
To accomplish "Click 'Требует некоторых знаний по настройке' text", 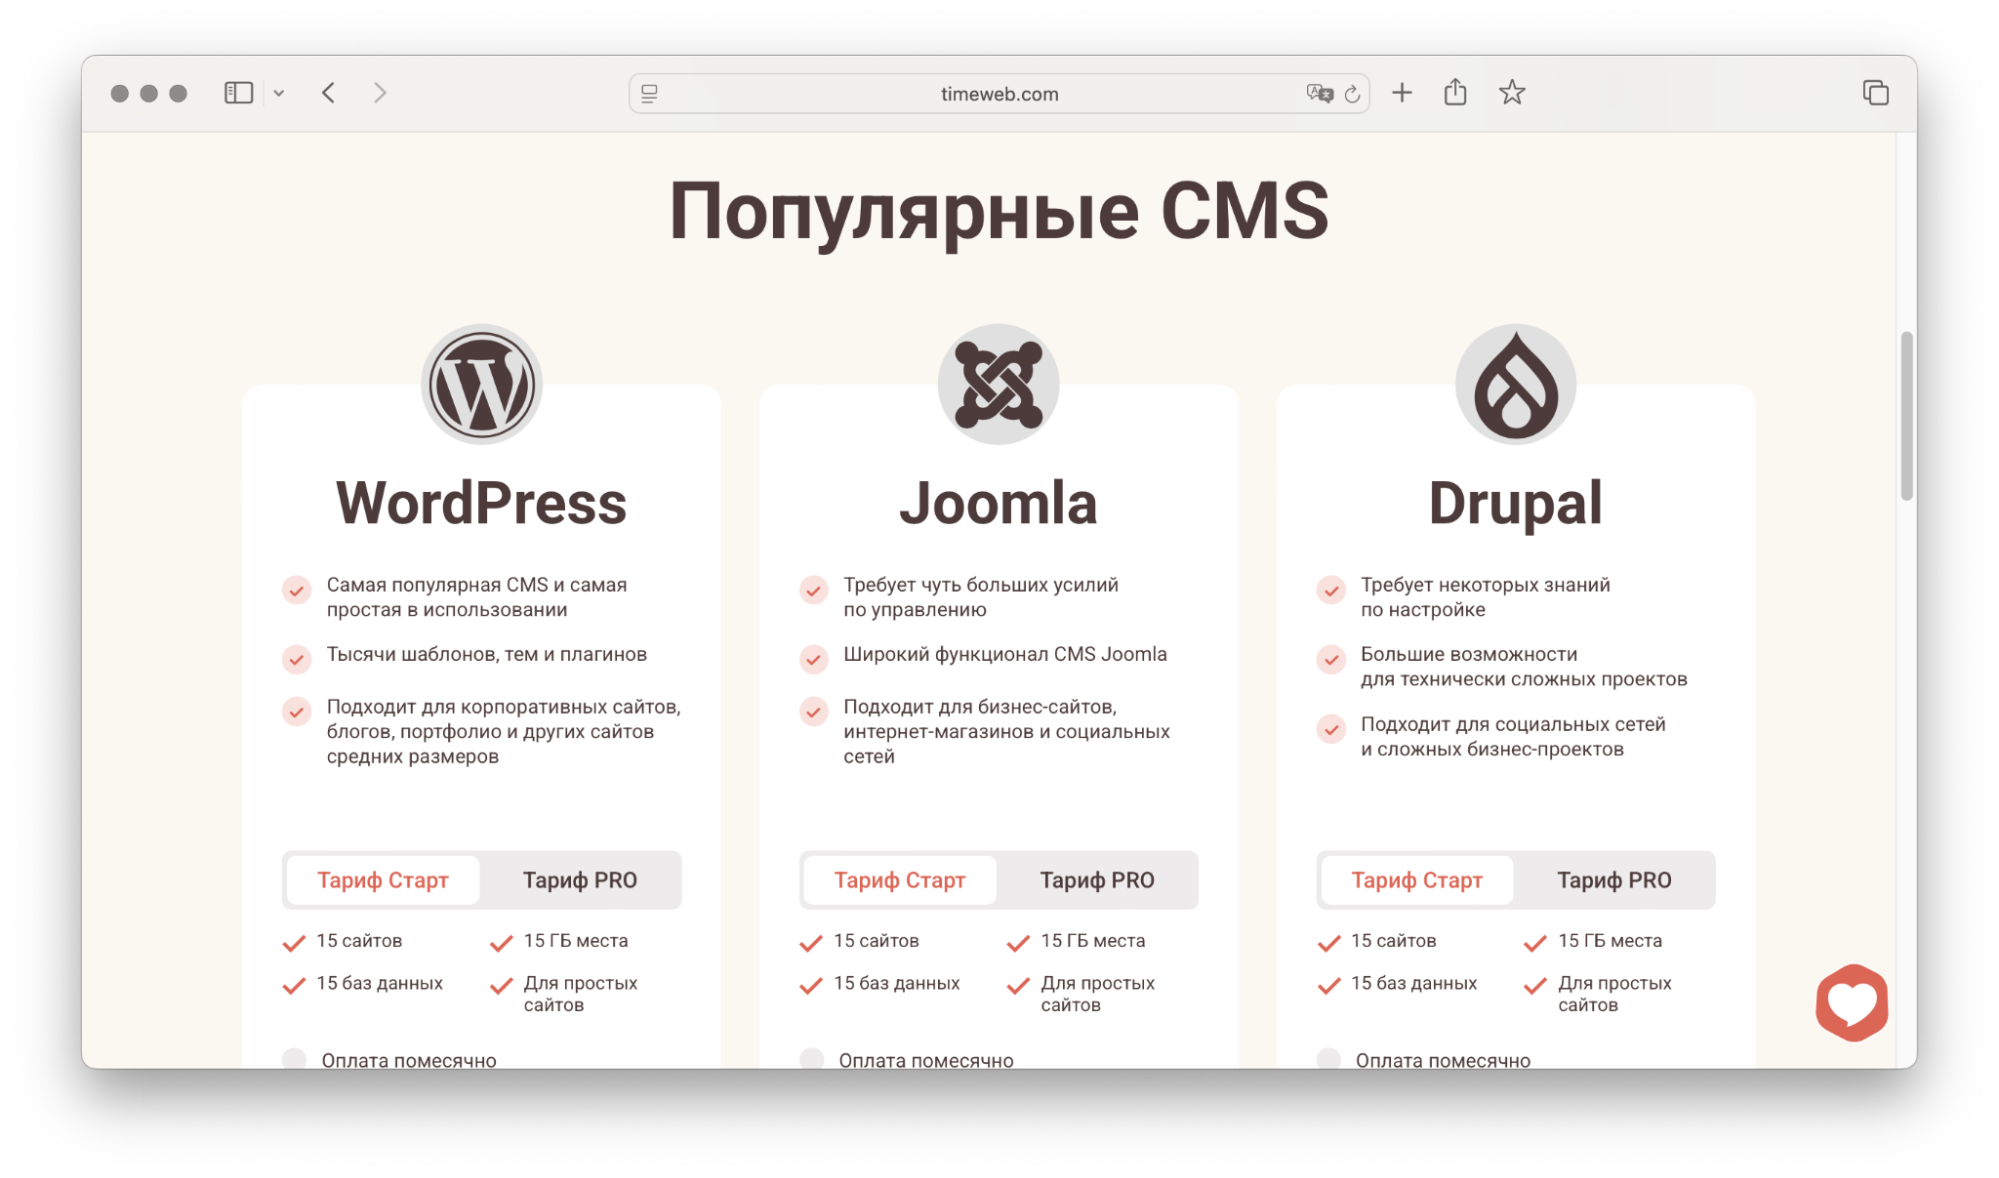I will (1485, 597).
